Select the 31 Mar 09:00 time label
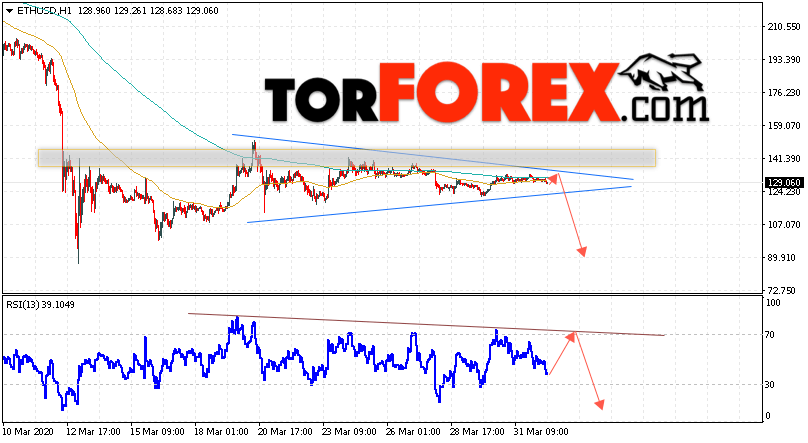Viewport: 808px width, 443px height. coord(541,432)
